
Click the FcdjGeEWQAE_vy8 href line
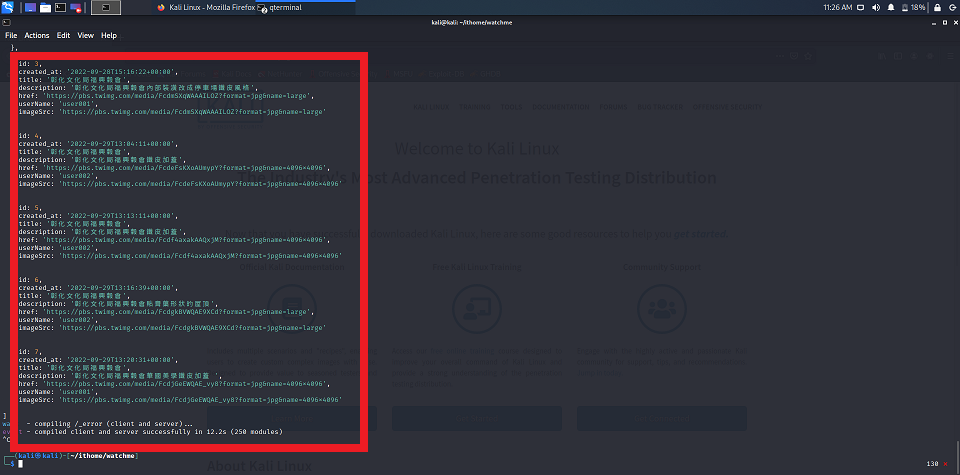175,384
